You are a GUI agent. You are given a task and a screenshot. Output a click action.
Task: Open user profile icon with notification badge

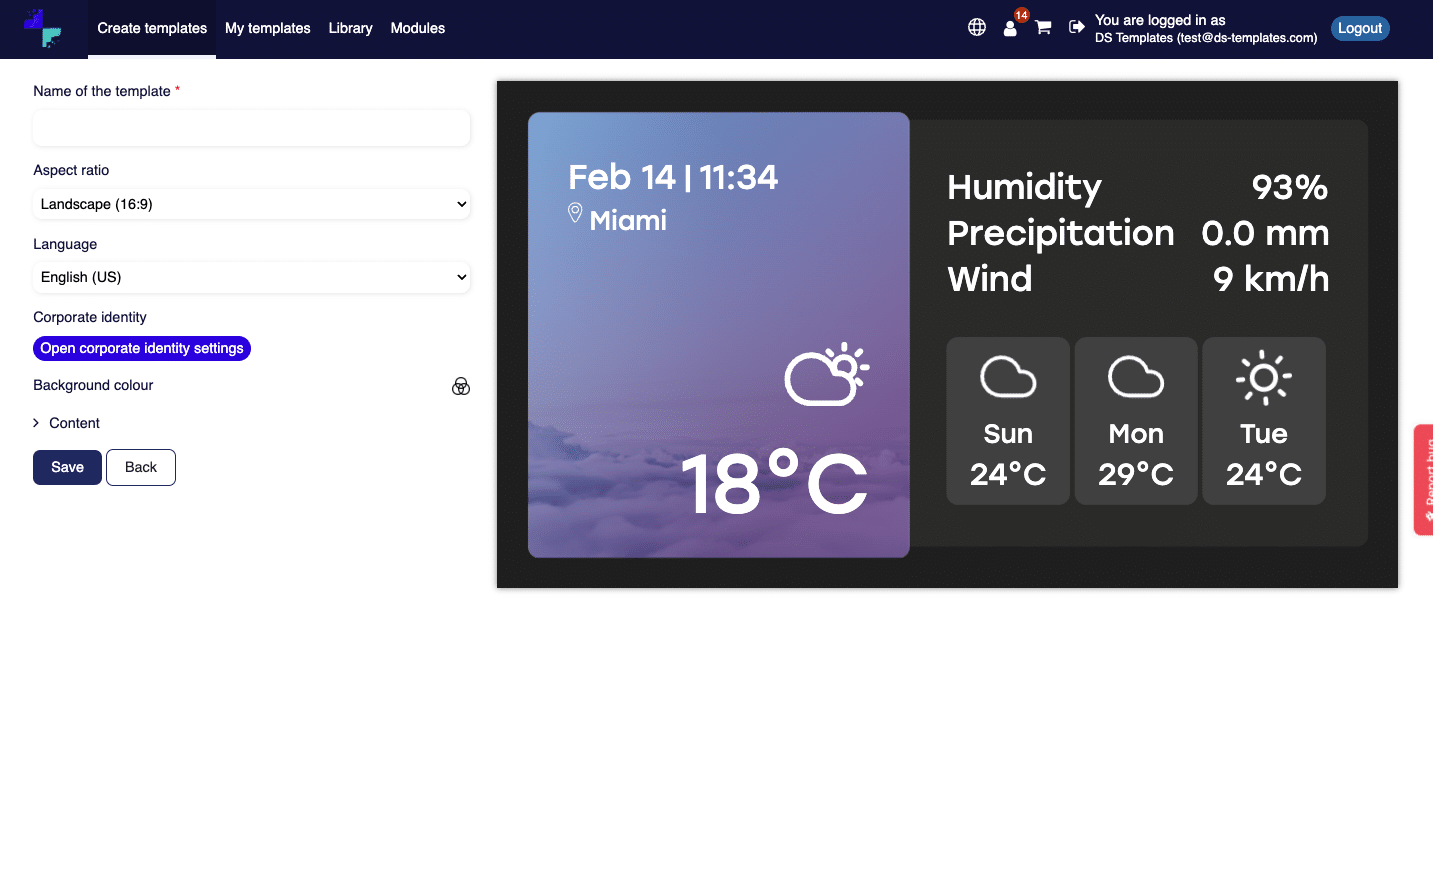1010,28
